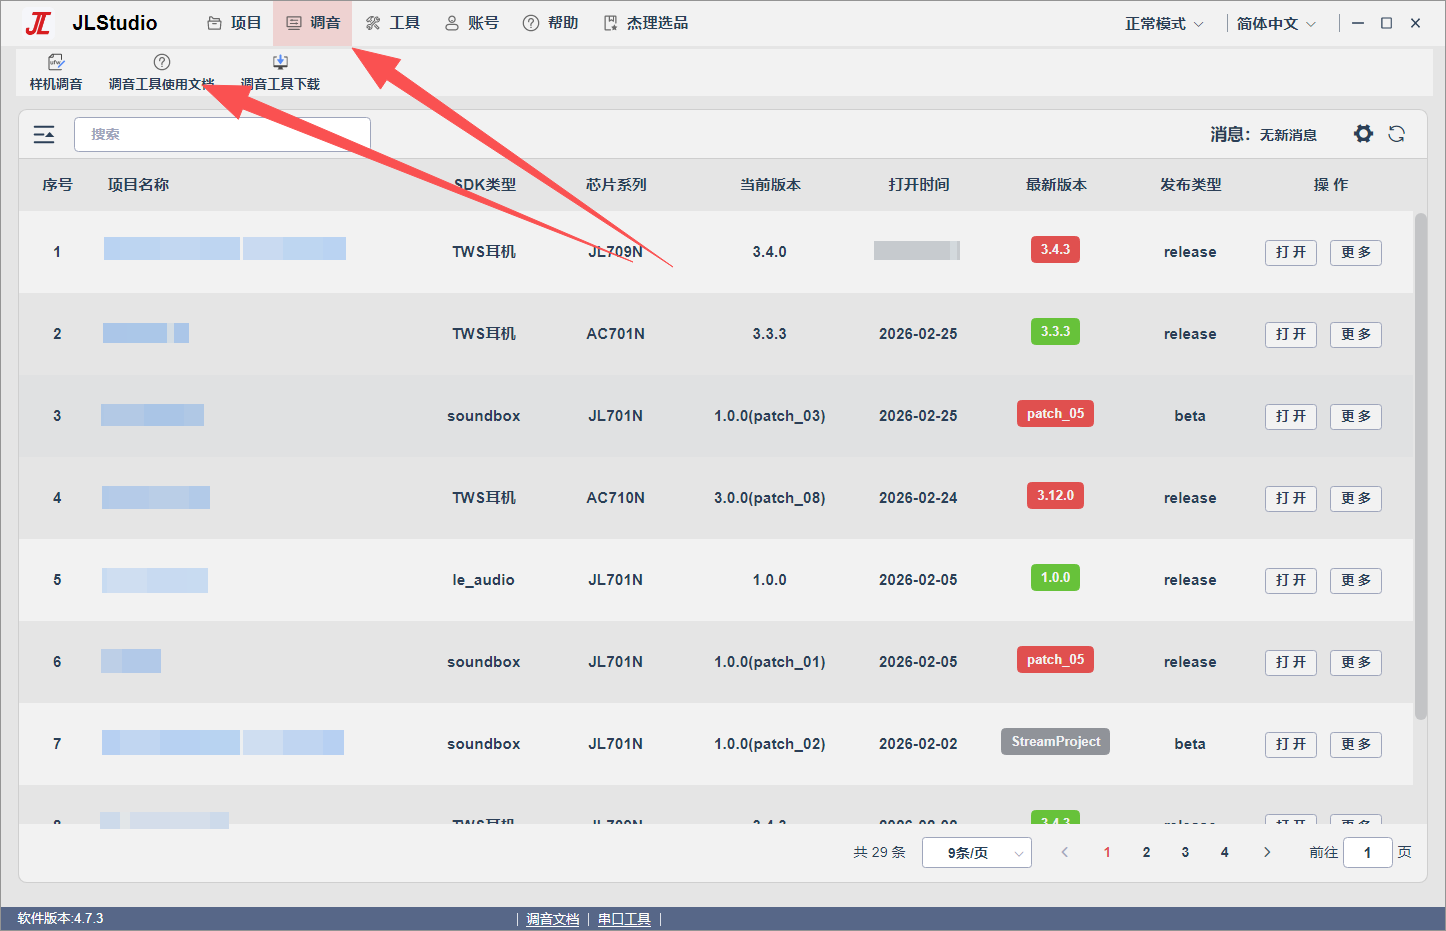Click 打开 button for JL709N row 1
This screenshot has height=931, width=1446.
[1291, 252]
